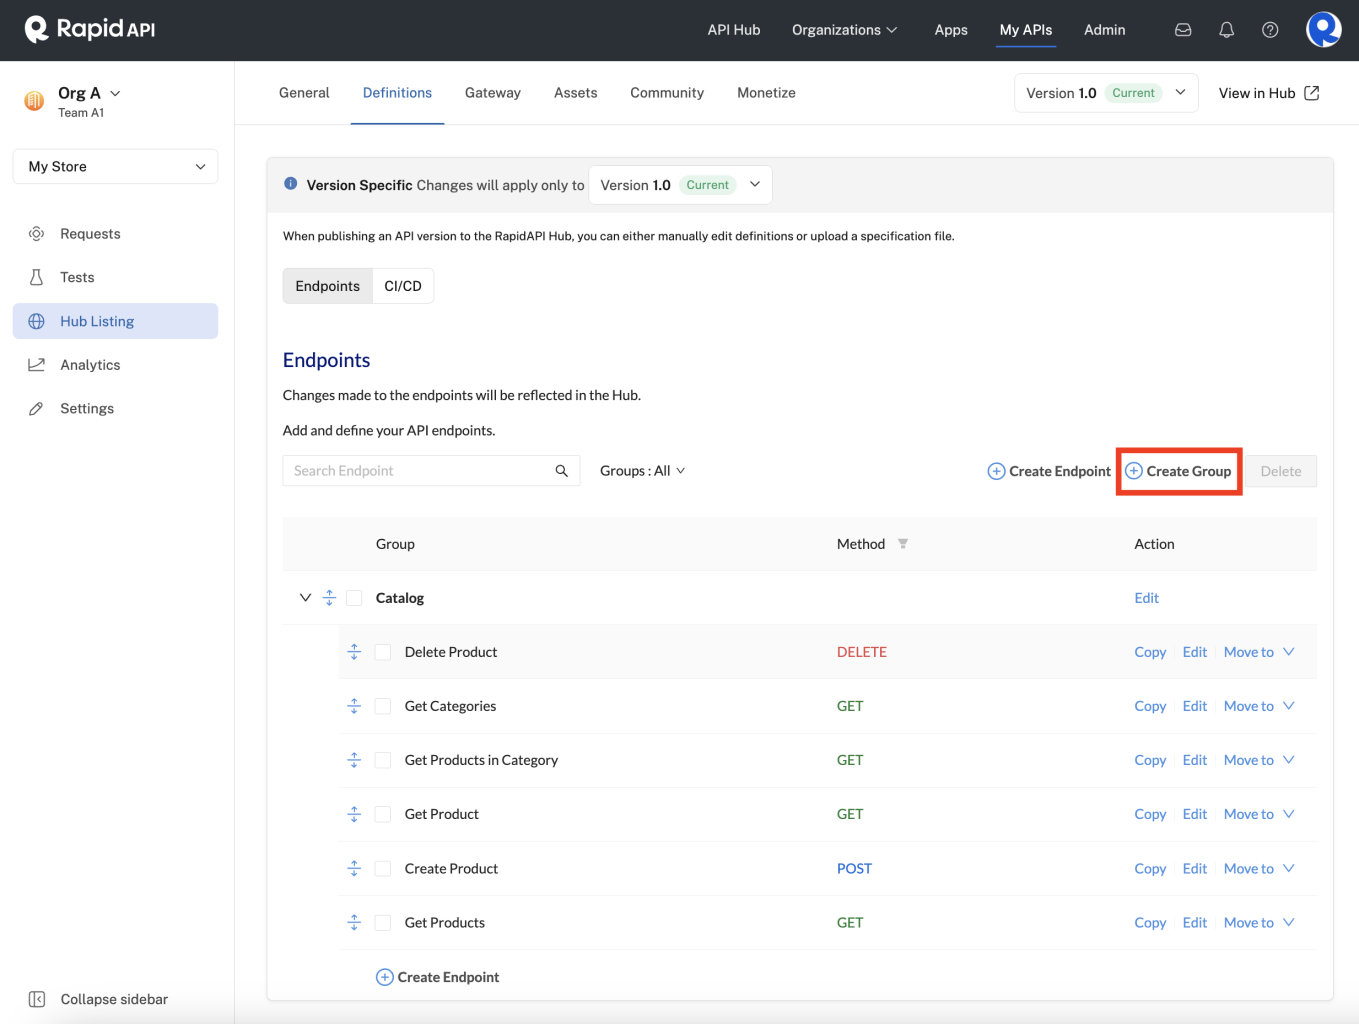
Task: Open the Organizations dropdown
Action: [x=844, y=30]
